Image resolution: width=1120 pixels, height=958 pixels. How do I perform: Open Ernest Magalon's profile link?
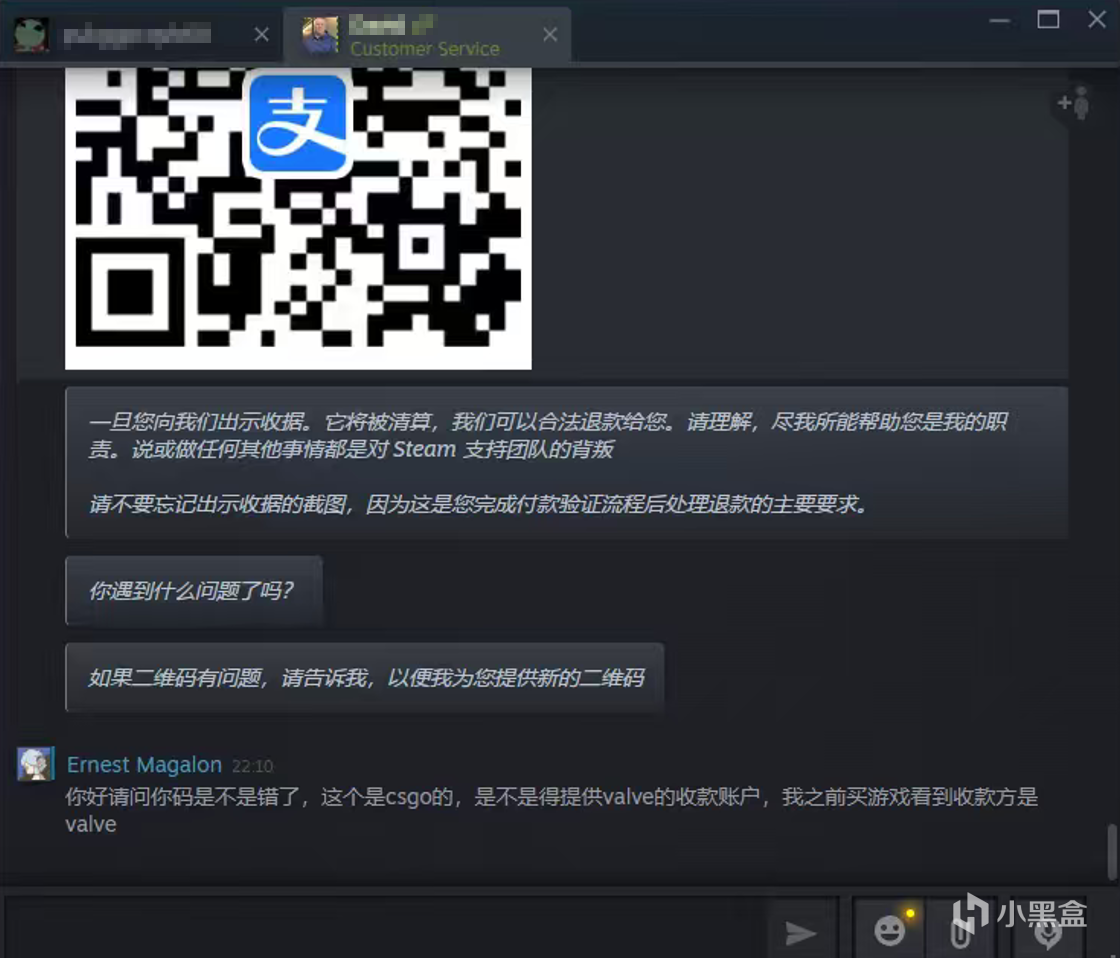[143, 764]
